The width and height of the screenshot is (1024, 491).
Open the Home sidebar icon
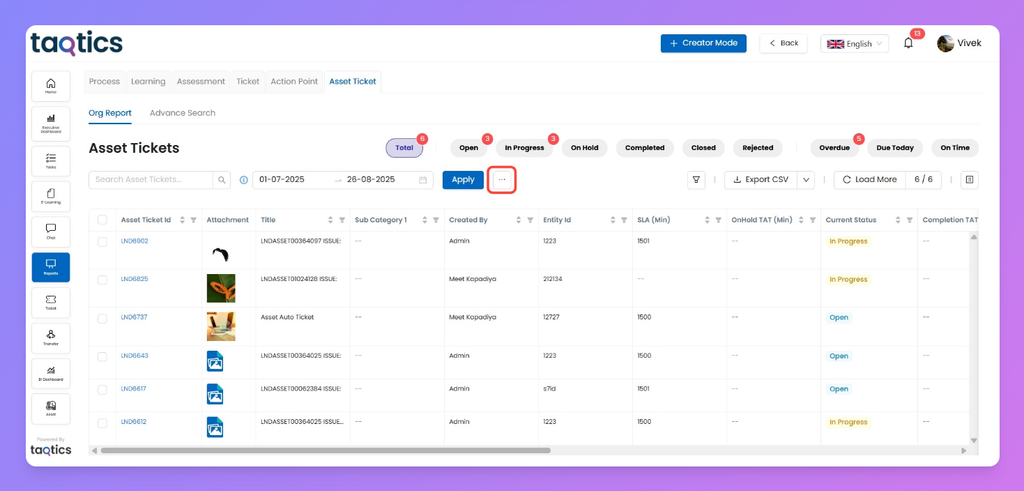tap(50, 86)
